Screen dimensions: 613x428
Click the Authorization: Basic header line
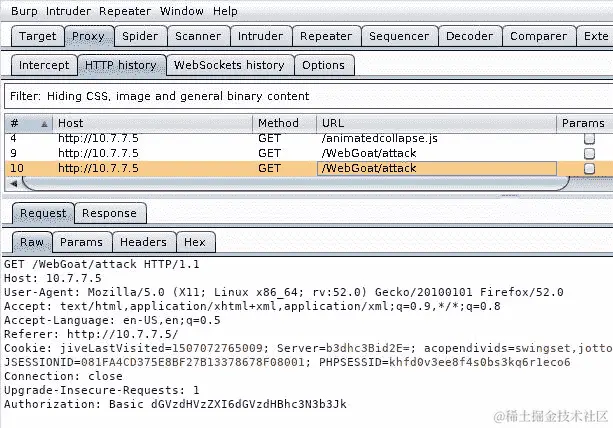click(175, 405)
